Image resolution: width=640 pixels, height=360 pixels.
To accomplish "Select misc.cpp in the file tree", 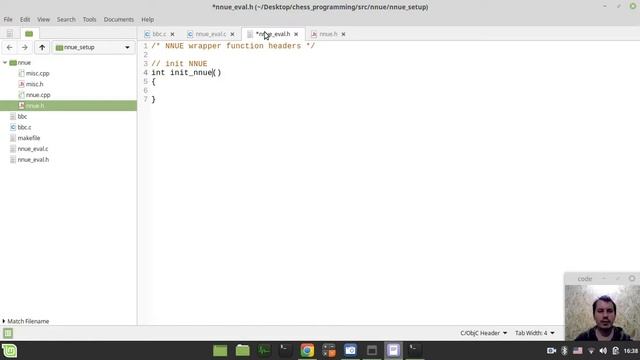I will (37, 73).
